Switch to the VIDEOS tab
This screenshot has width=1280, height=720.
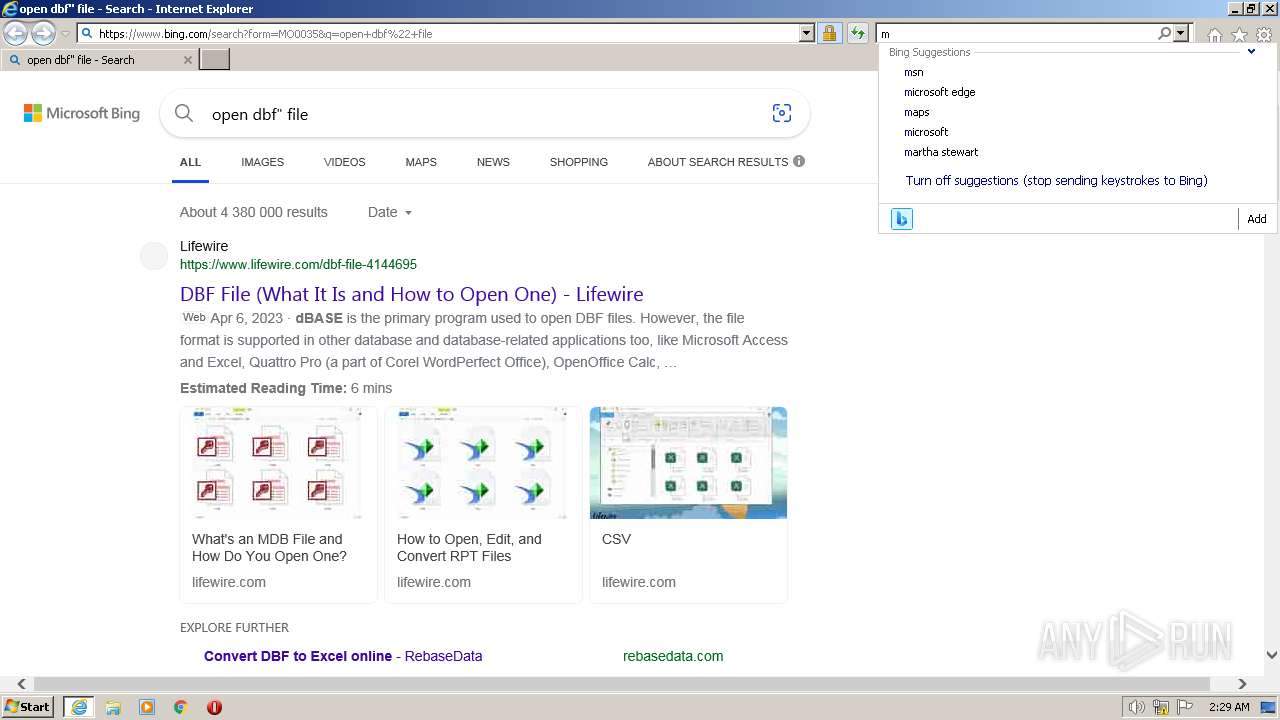click(344, 162)
